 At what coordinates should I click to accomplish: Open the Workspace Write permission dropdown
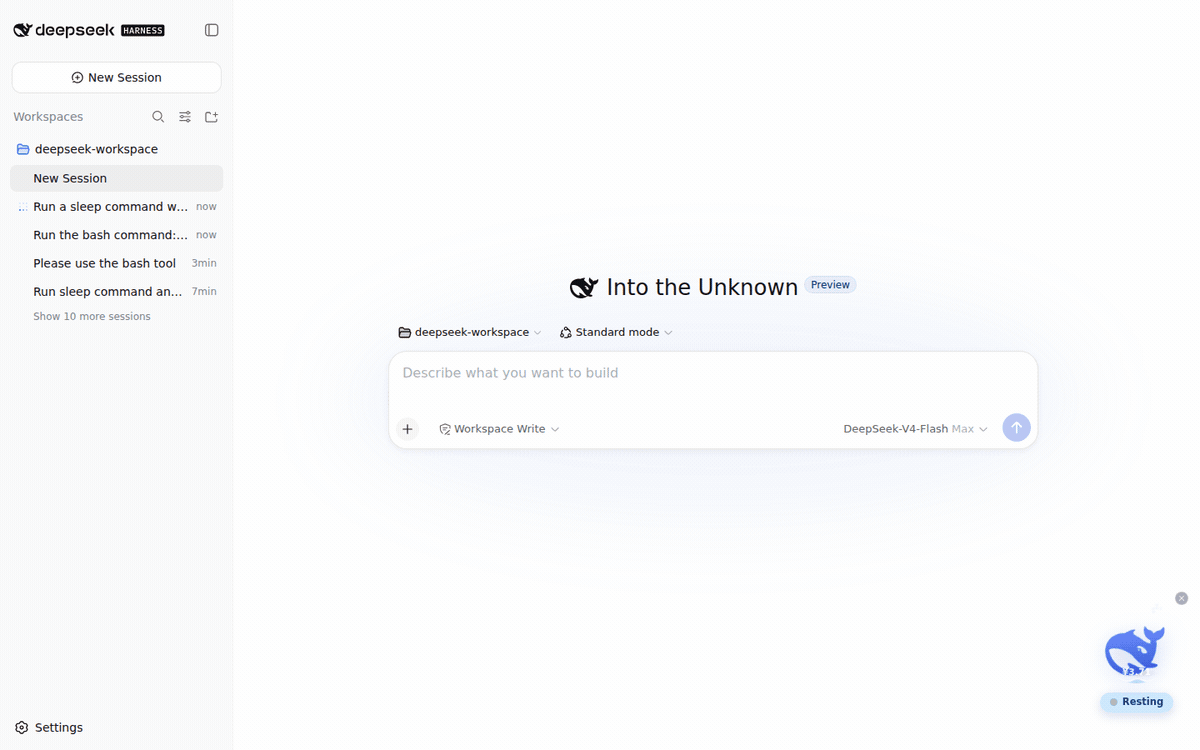[x=499, y=429]
